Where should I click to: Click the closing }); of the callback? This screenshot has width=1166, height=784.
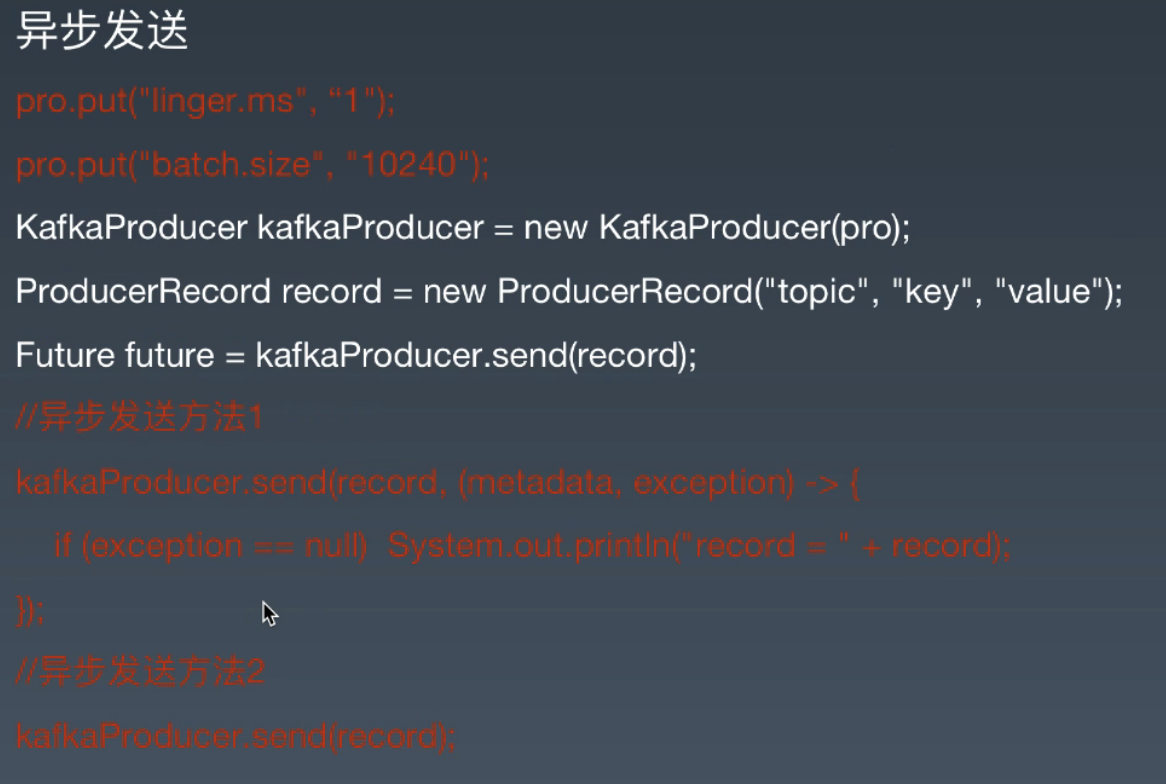point(30,609)
